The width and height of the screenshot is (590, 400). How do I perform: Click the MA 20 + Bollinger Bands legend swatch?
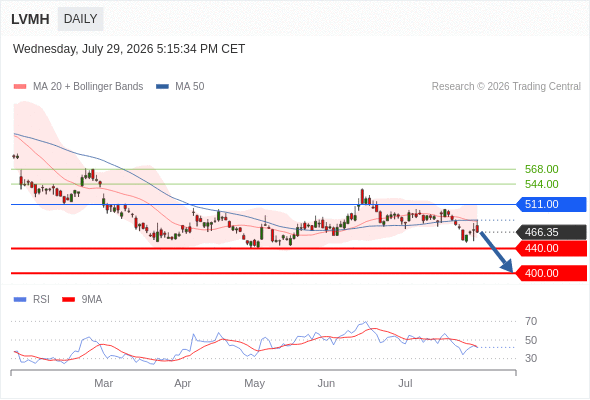20,87
